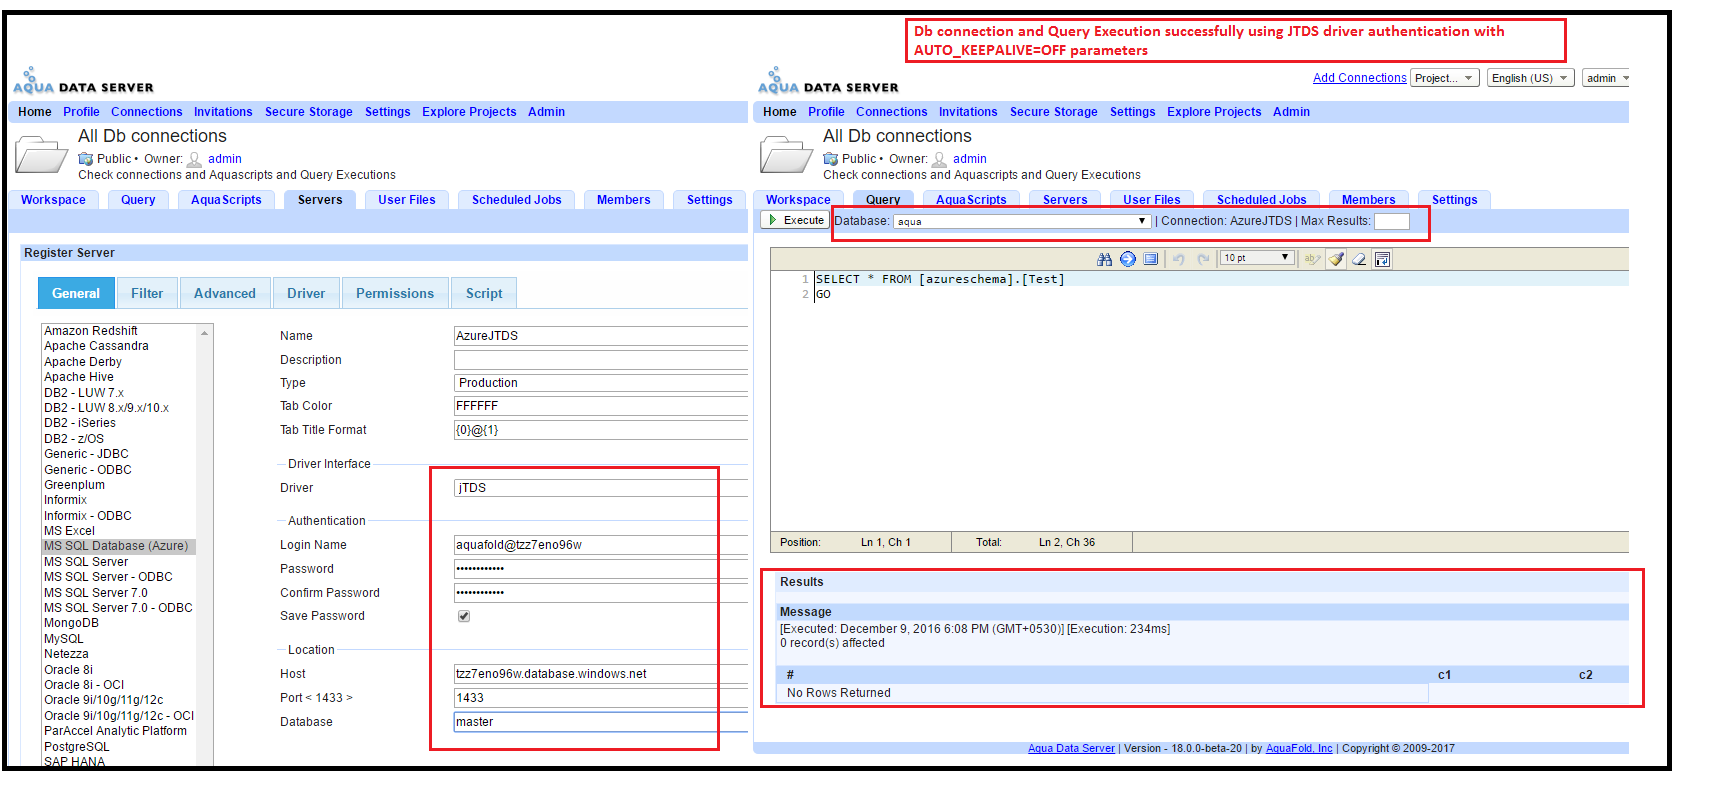The width and height of the screenshot is (1717, 791).
Task: Switch to the Advanced tab
Action: click(x=225, y=293)
